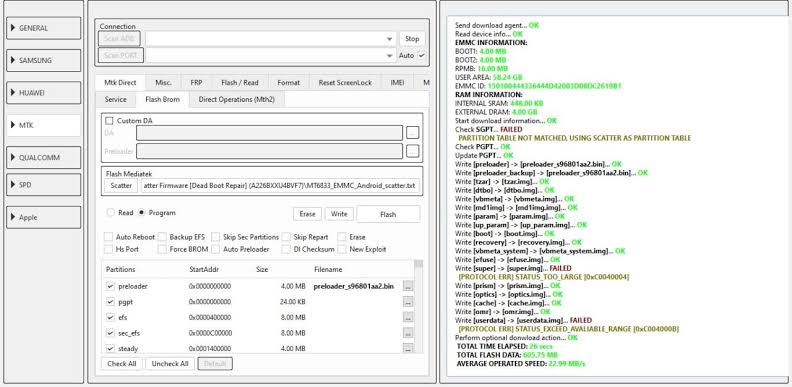Expand the QUALCOMM sidebar section

43,158
